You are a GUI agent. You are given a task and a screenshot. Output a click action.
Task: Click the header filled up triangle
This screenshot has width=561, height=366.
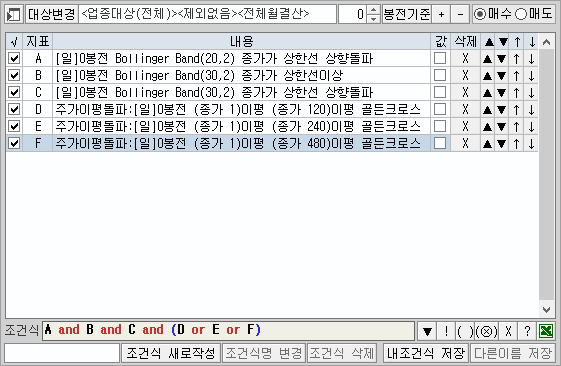pyautogui.click(x=489, y=42)
